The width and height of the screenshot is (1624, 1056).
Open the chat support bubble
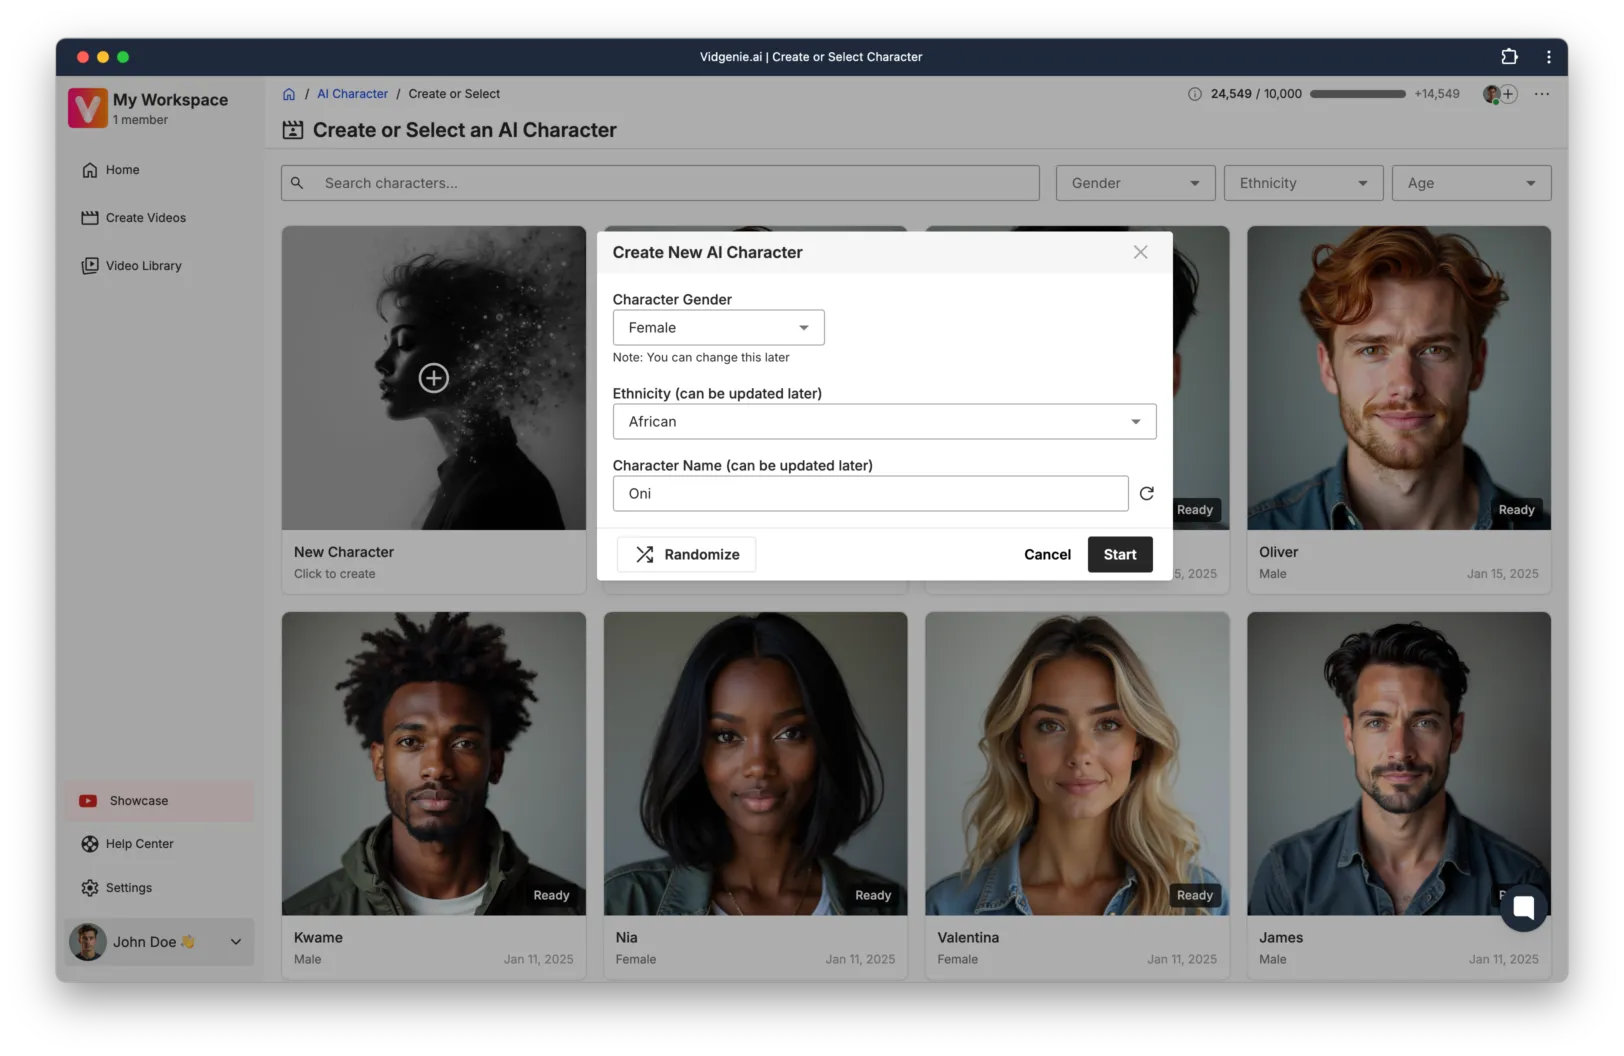1523,907
